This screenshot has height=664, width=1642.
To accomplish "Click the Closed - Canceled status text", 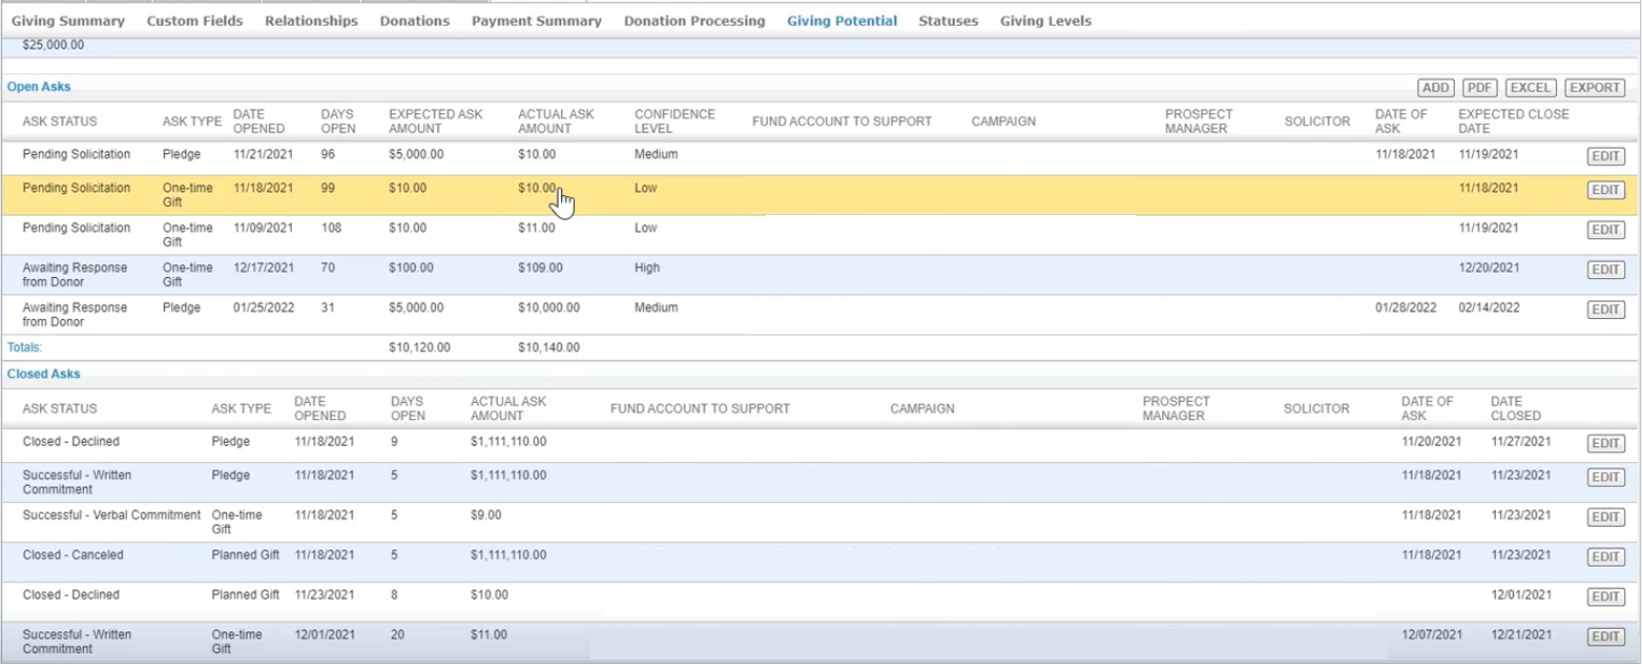I will pos(73,555).
